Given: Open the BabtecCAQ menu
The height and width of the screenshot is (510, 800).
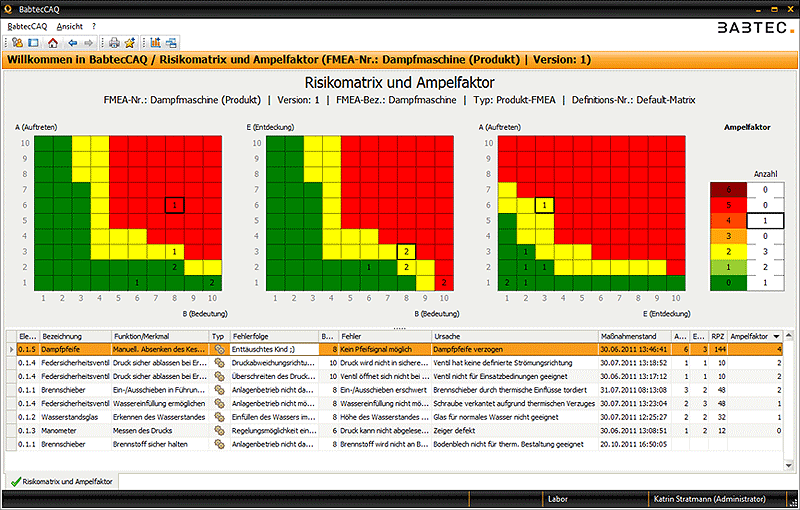Looking at the screenshot, I should tap(27, 26).
